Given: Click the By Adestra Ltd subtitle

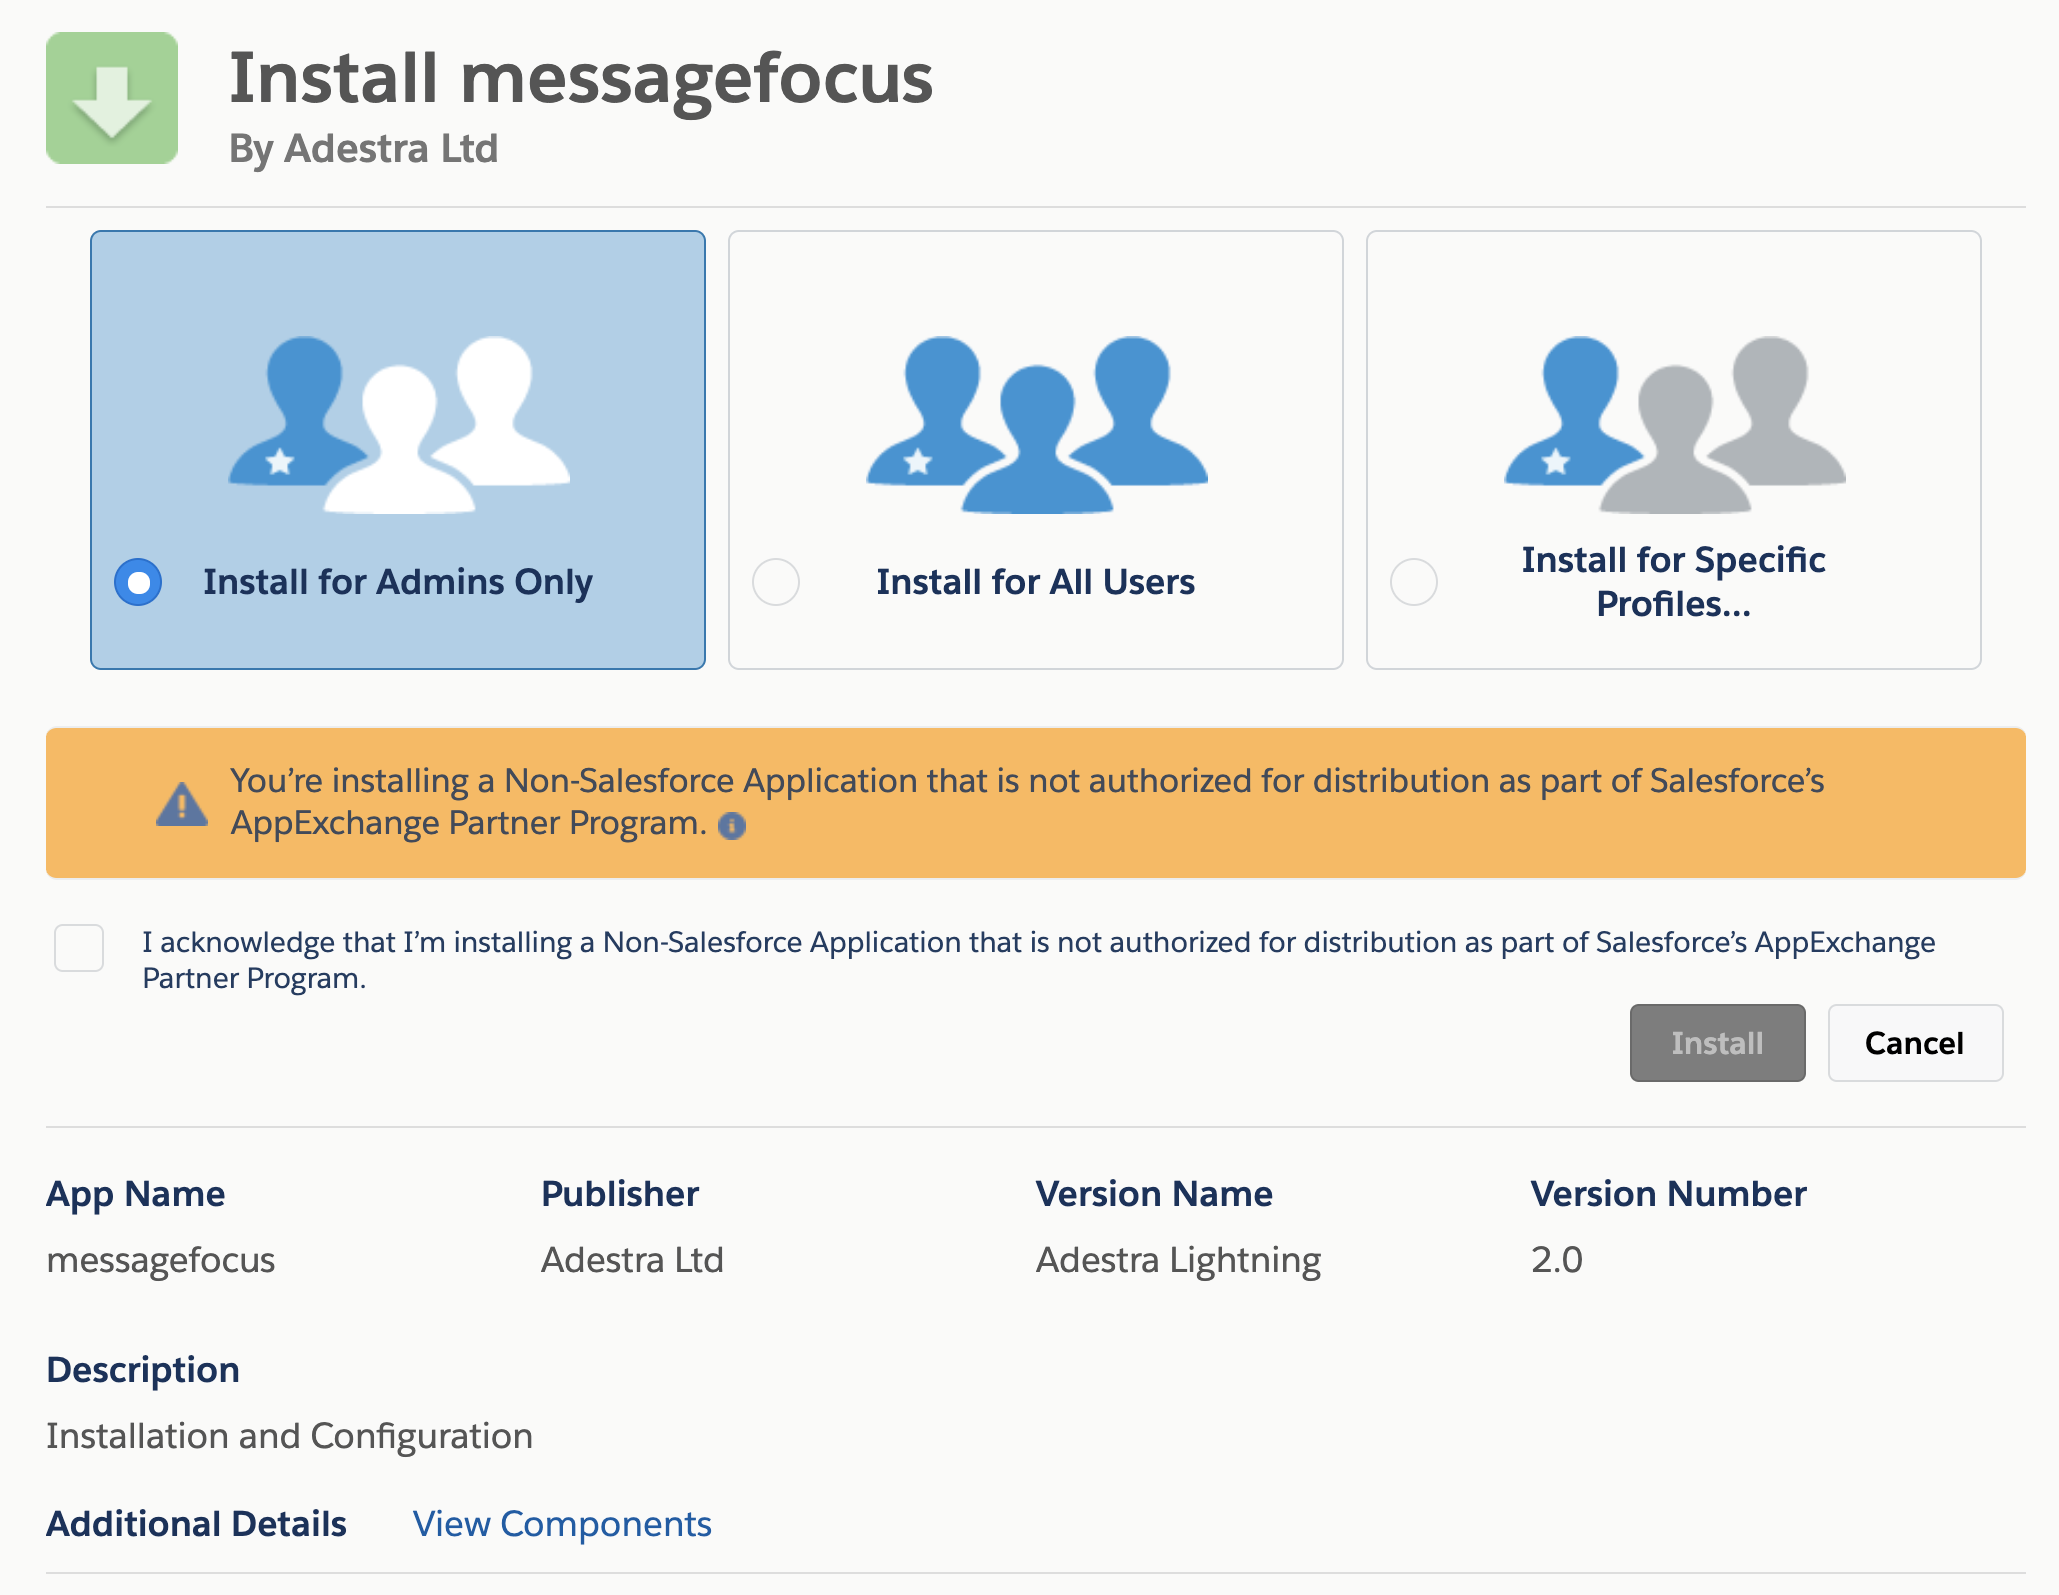Looking at the screenshot, I should pyautogui.click(x=363, y=149).
